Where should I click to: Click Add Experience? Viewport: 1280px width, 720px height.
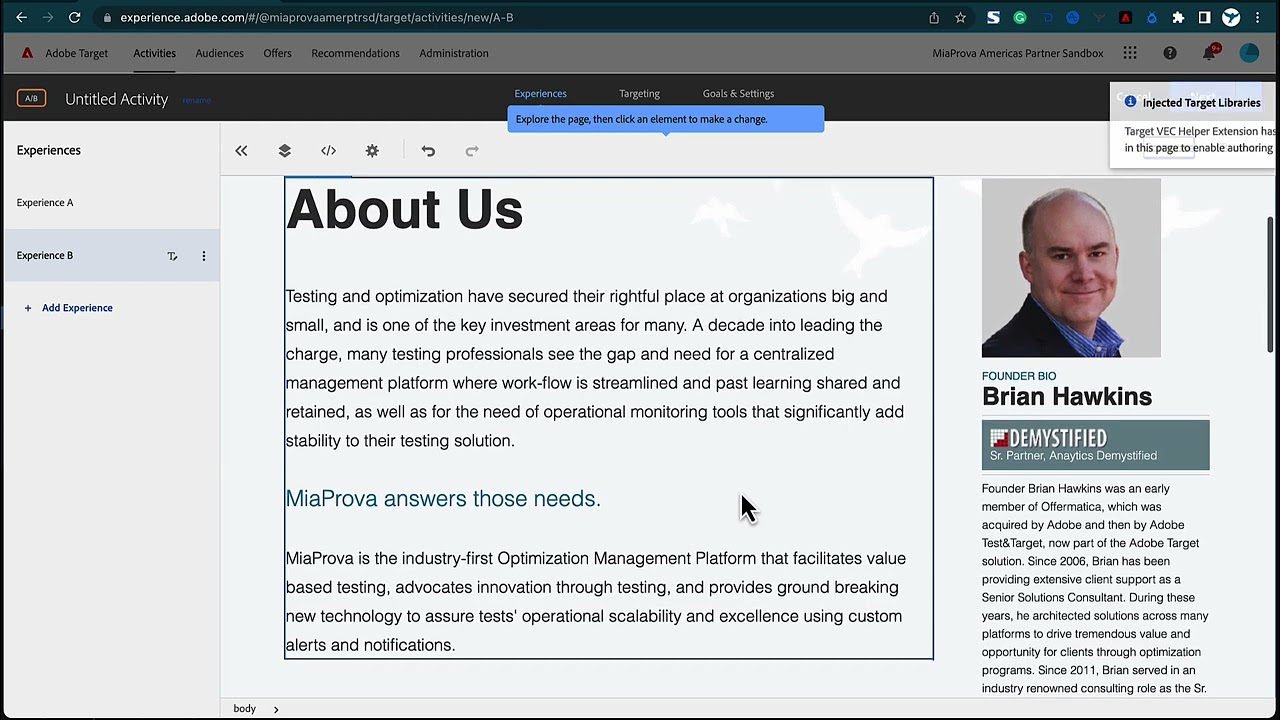tap(68, 308)
